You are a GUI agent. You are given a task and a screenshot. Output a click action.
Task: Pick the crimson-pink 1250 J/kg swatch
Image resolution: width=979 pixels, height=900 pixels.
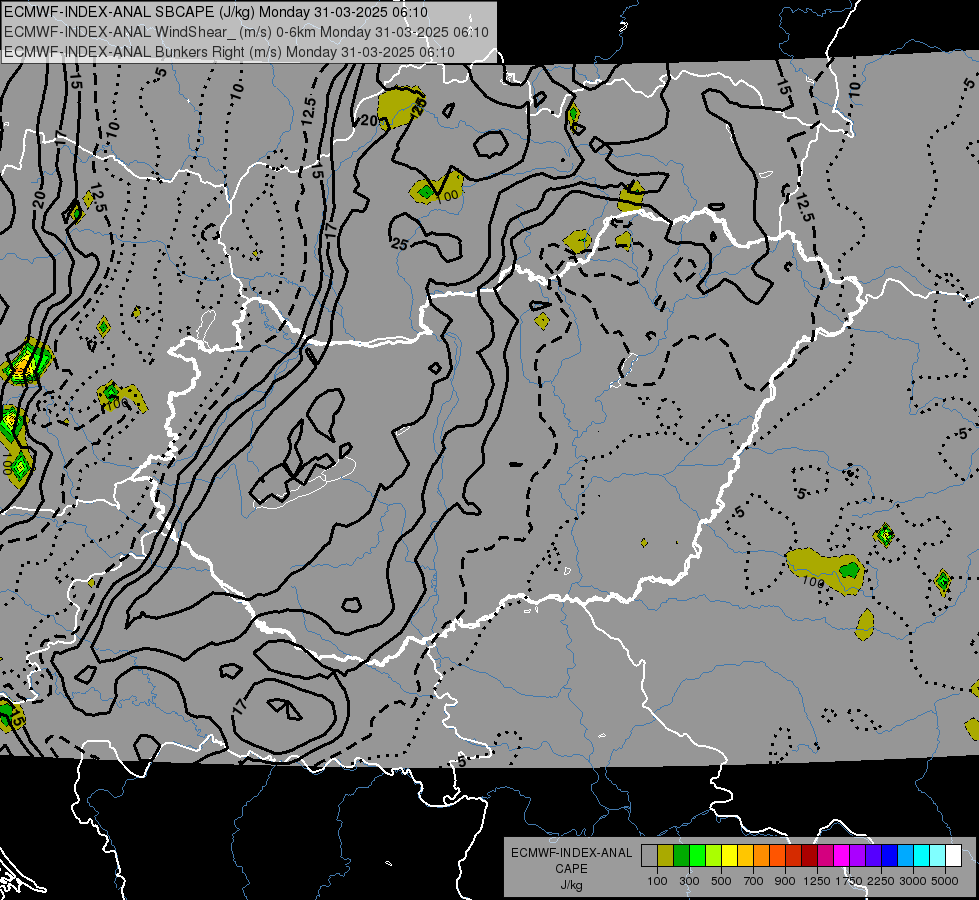tap(825, 855)
